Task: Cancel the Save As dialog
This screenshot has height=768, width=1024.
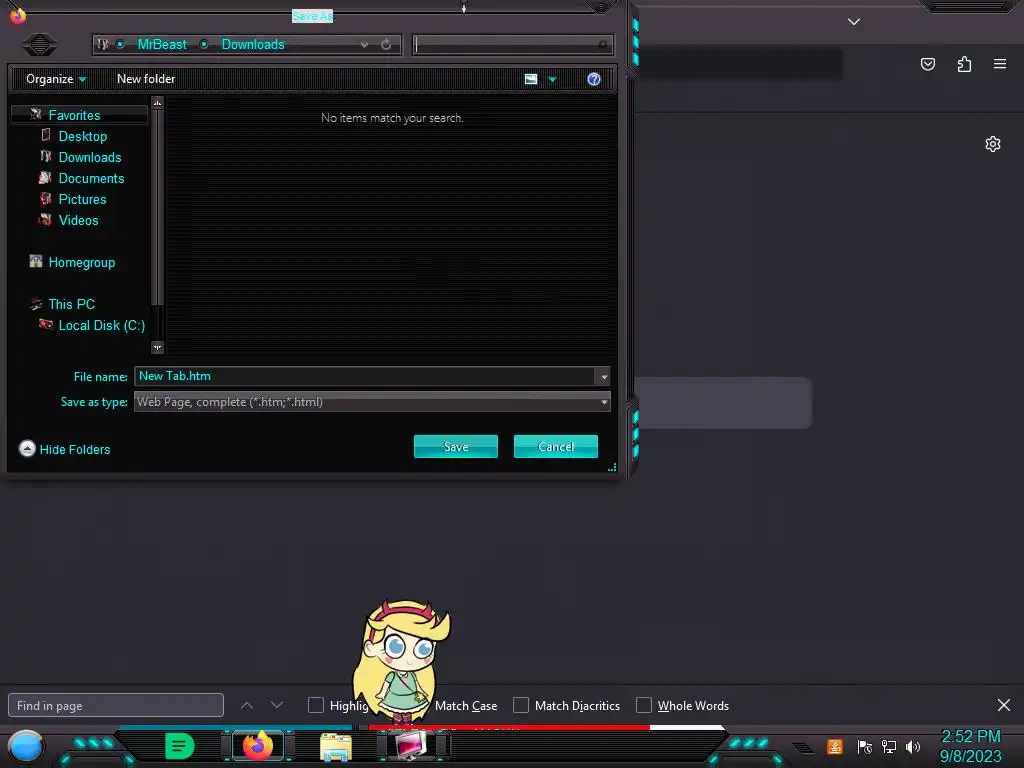Action: click(556, 447)
